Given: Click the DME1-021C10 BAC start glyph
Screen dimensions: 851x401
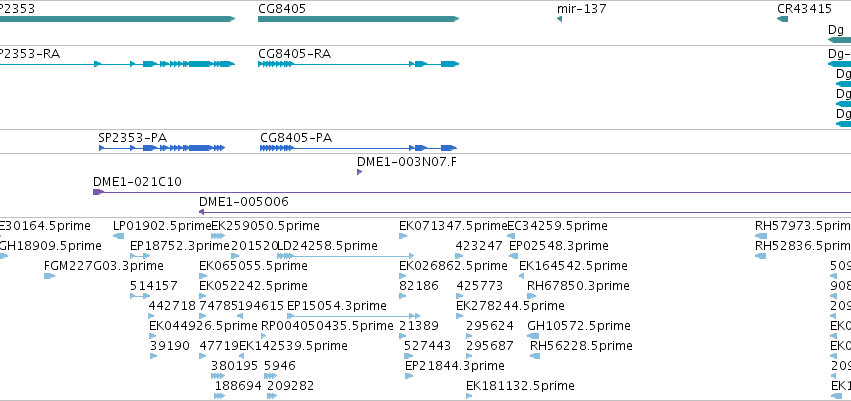Looking at the screenshot, I should point(98,192).
